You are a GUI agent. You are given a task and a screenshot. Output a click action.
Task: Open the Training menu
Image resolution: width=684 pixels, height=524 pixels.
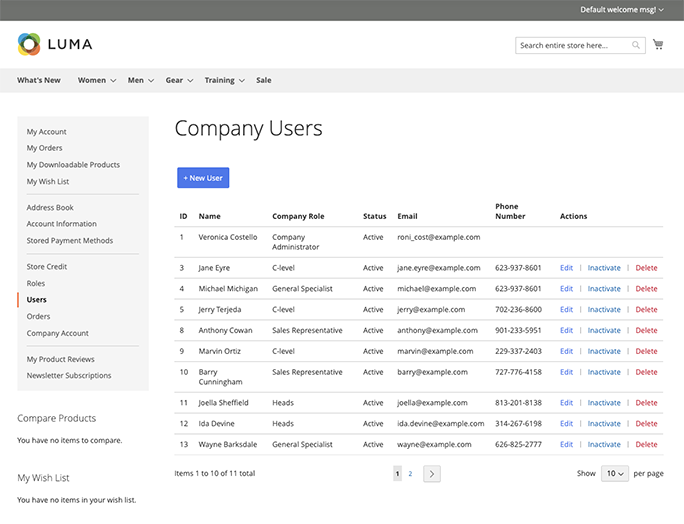(x=224, y=80)
